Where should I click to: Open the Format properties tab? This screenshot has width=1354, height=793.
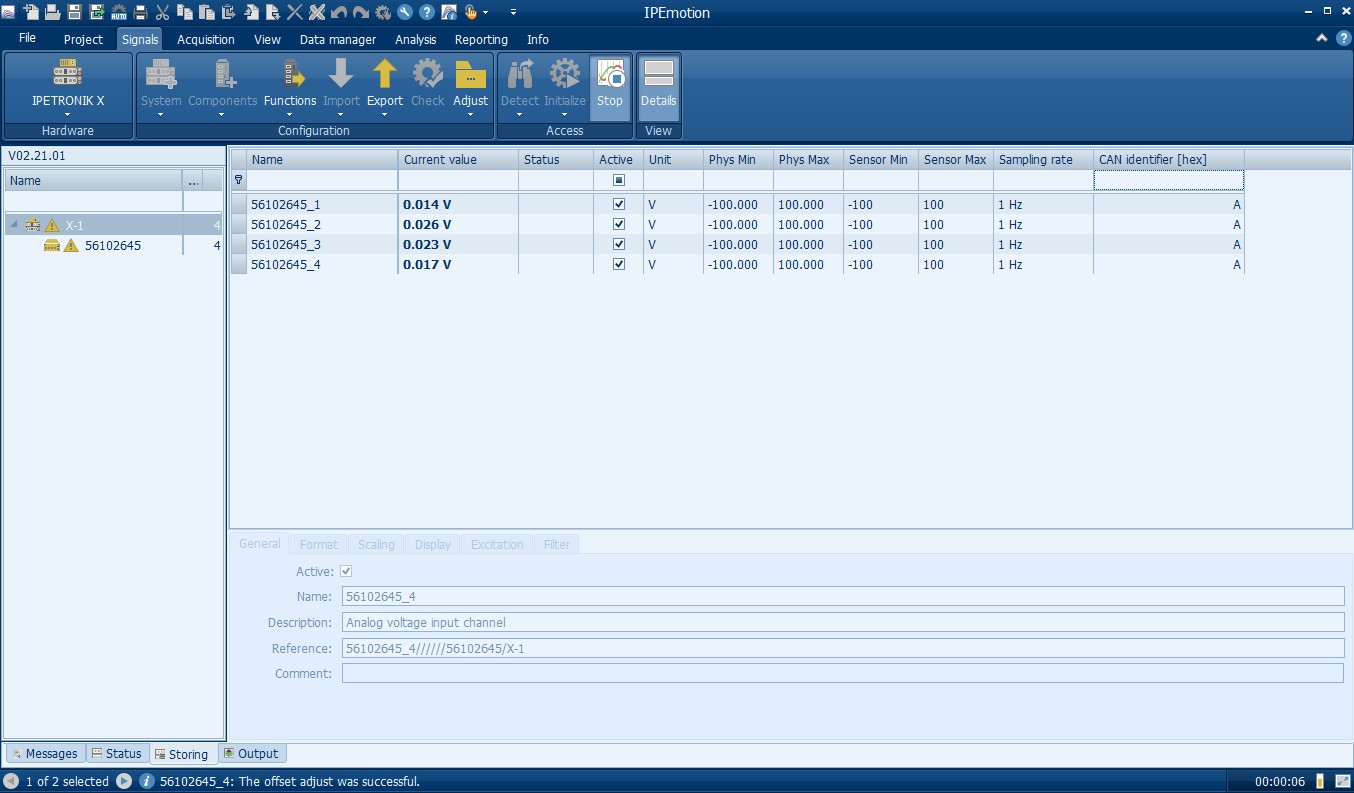click(x=319, y=545)
